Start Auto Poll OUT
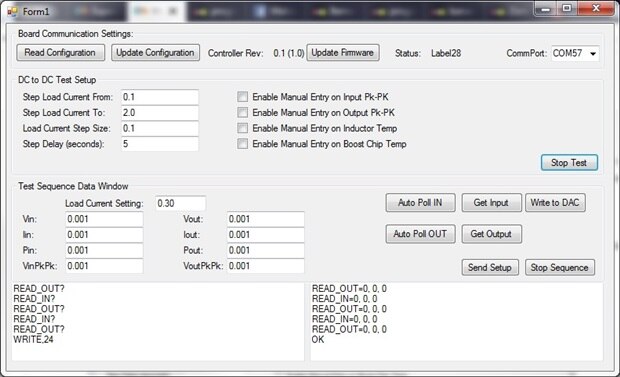 tap(420, 234)
